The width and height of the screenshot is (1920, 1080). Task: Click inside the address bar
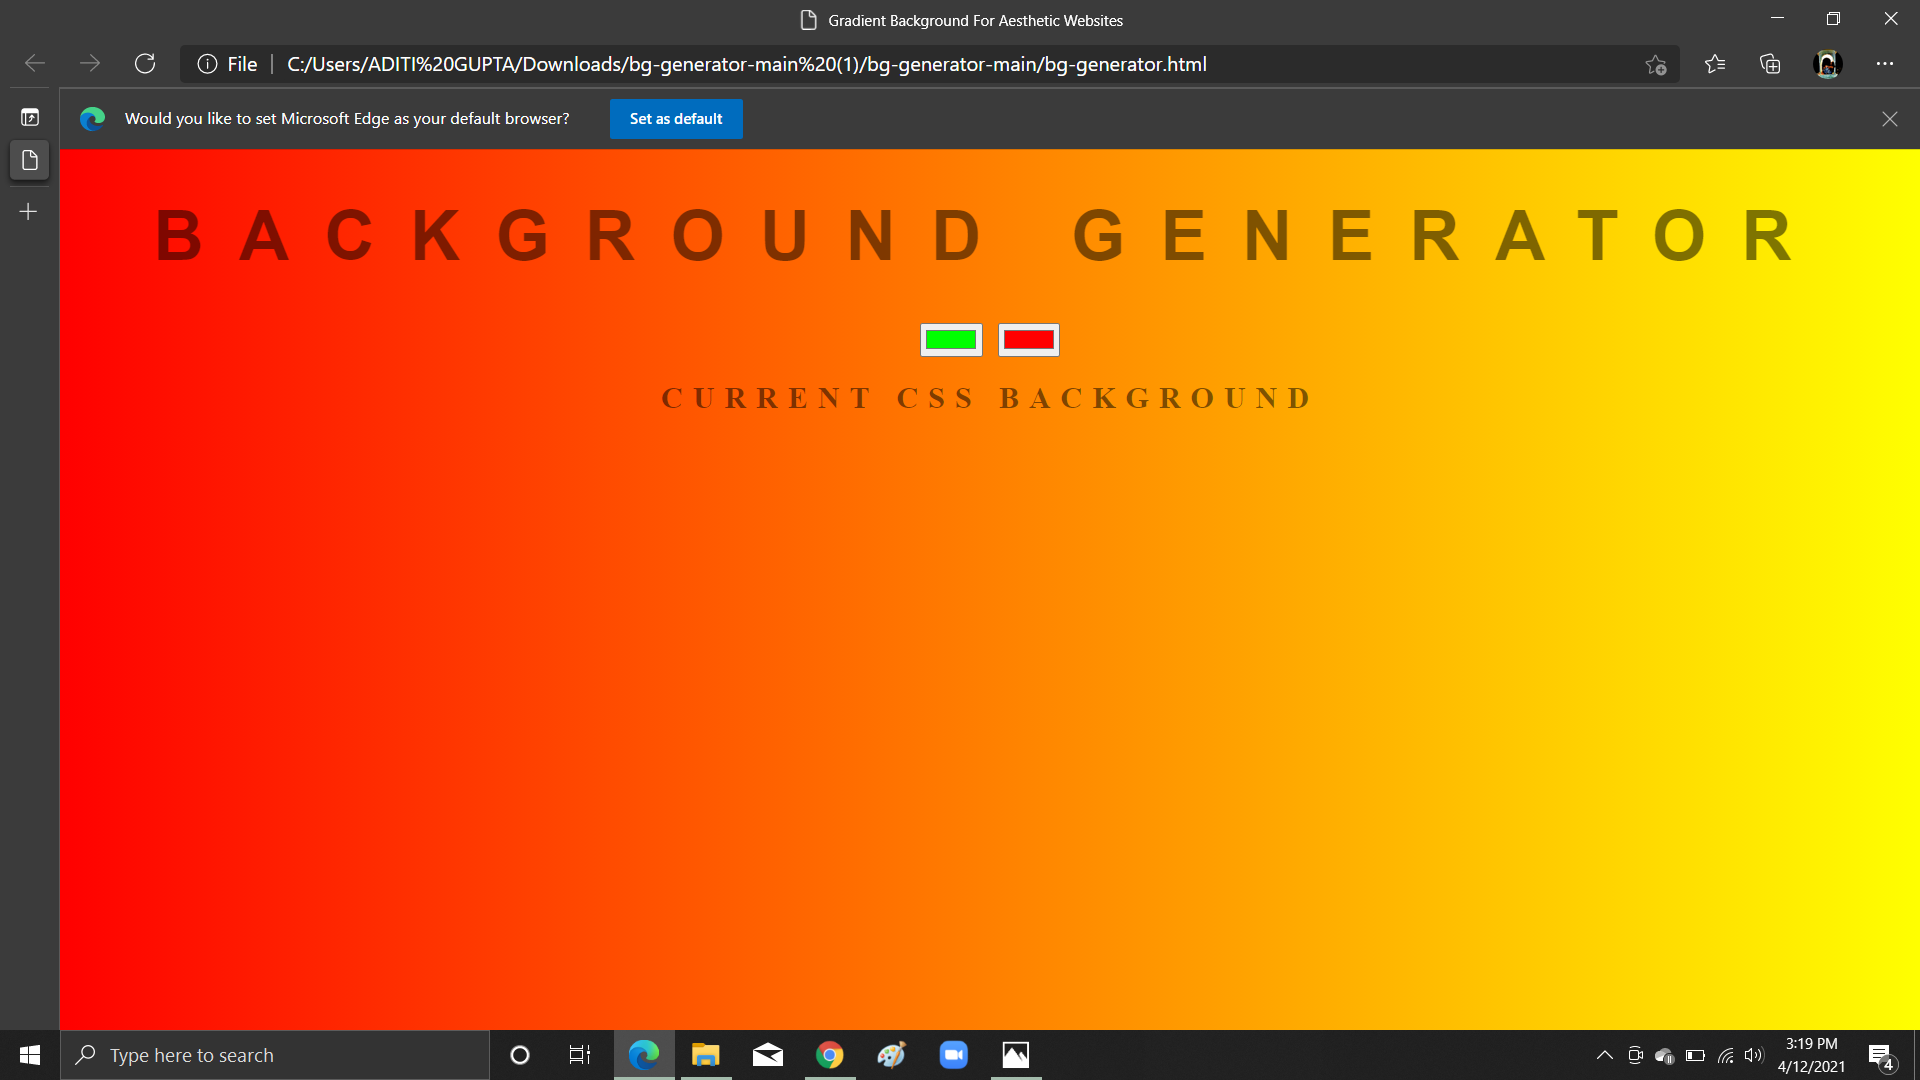coord(900,63)
